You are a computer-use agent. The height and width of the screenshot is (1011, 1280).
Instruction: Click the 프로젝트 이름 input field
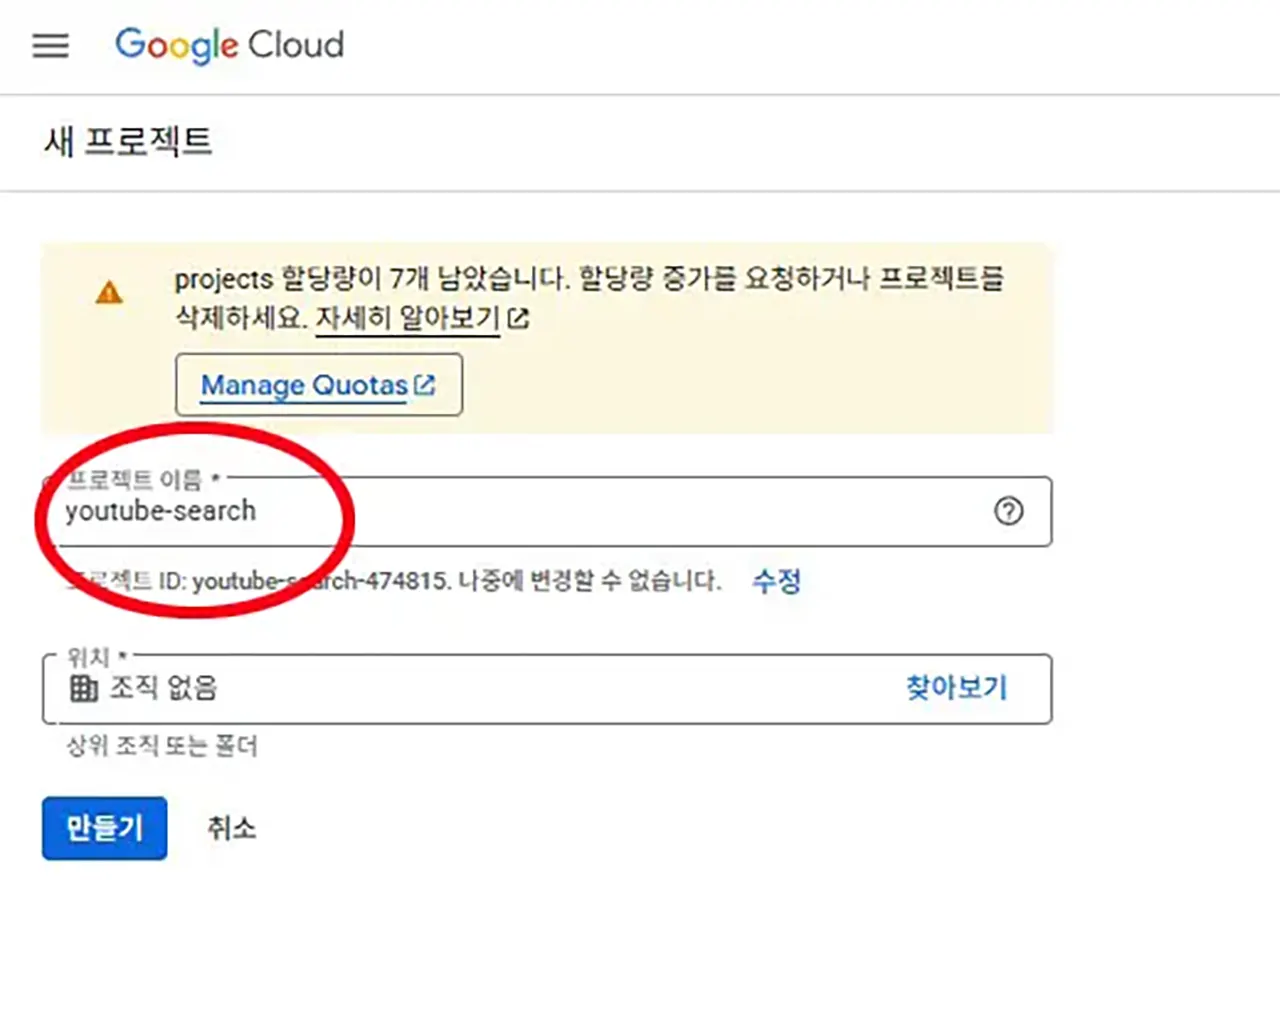[x=500, y=512]
